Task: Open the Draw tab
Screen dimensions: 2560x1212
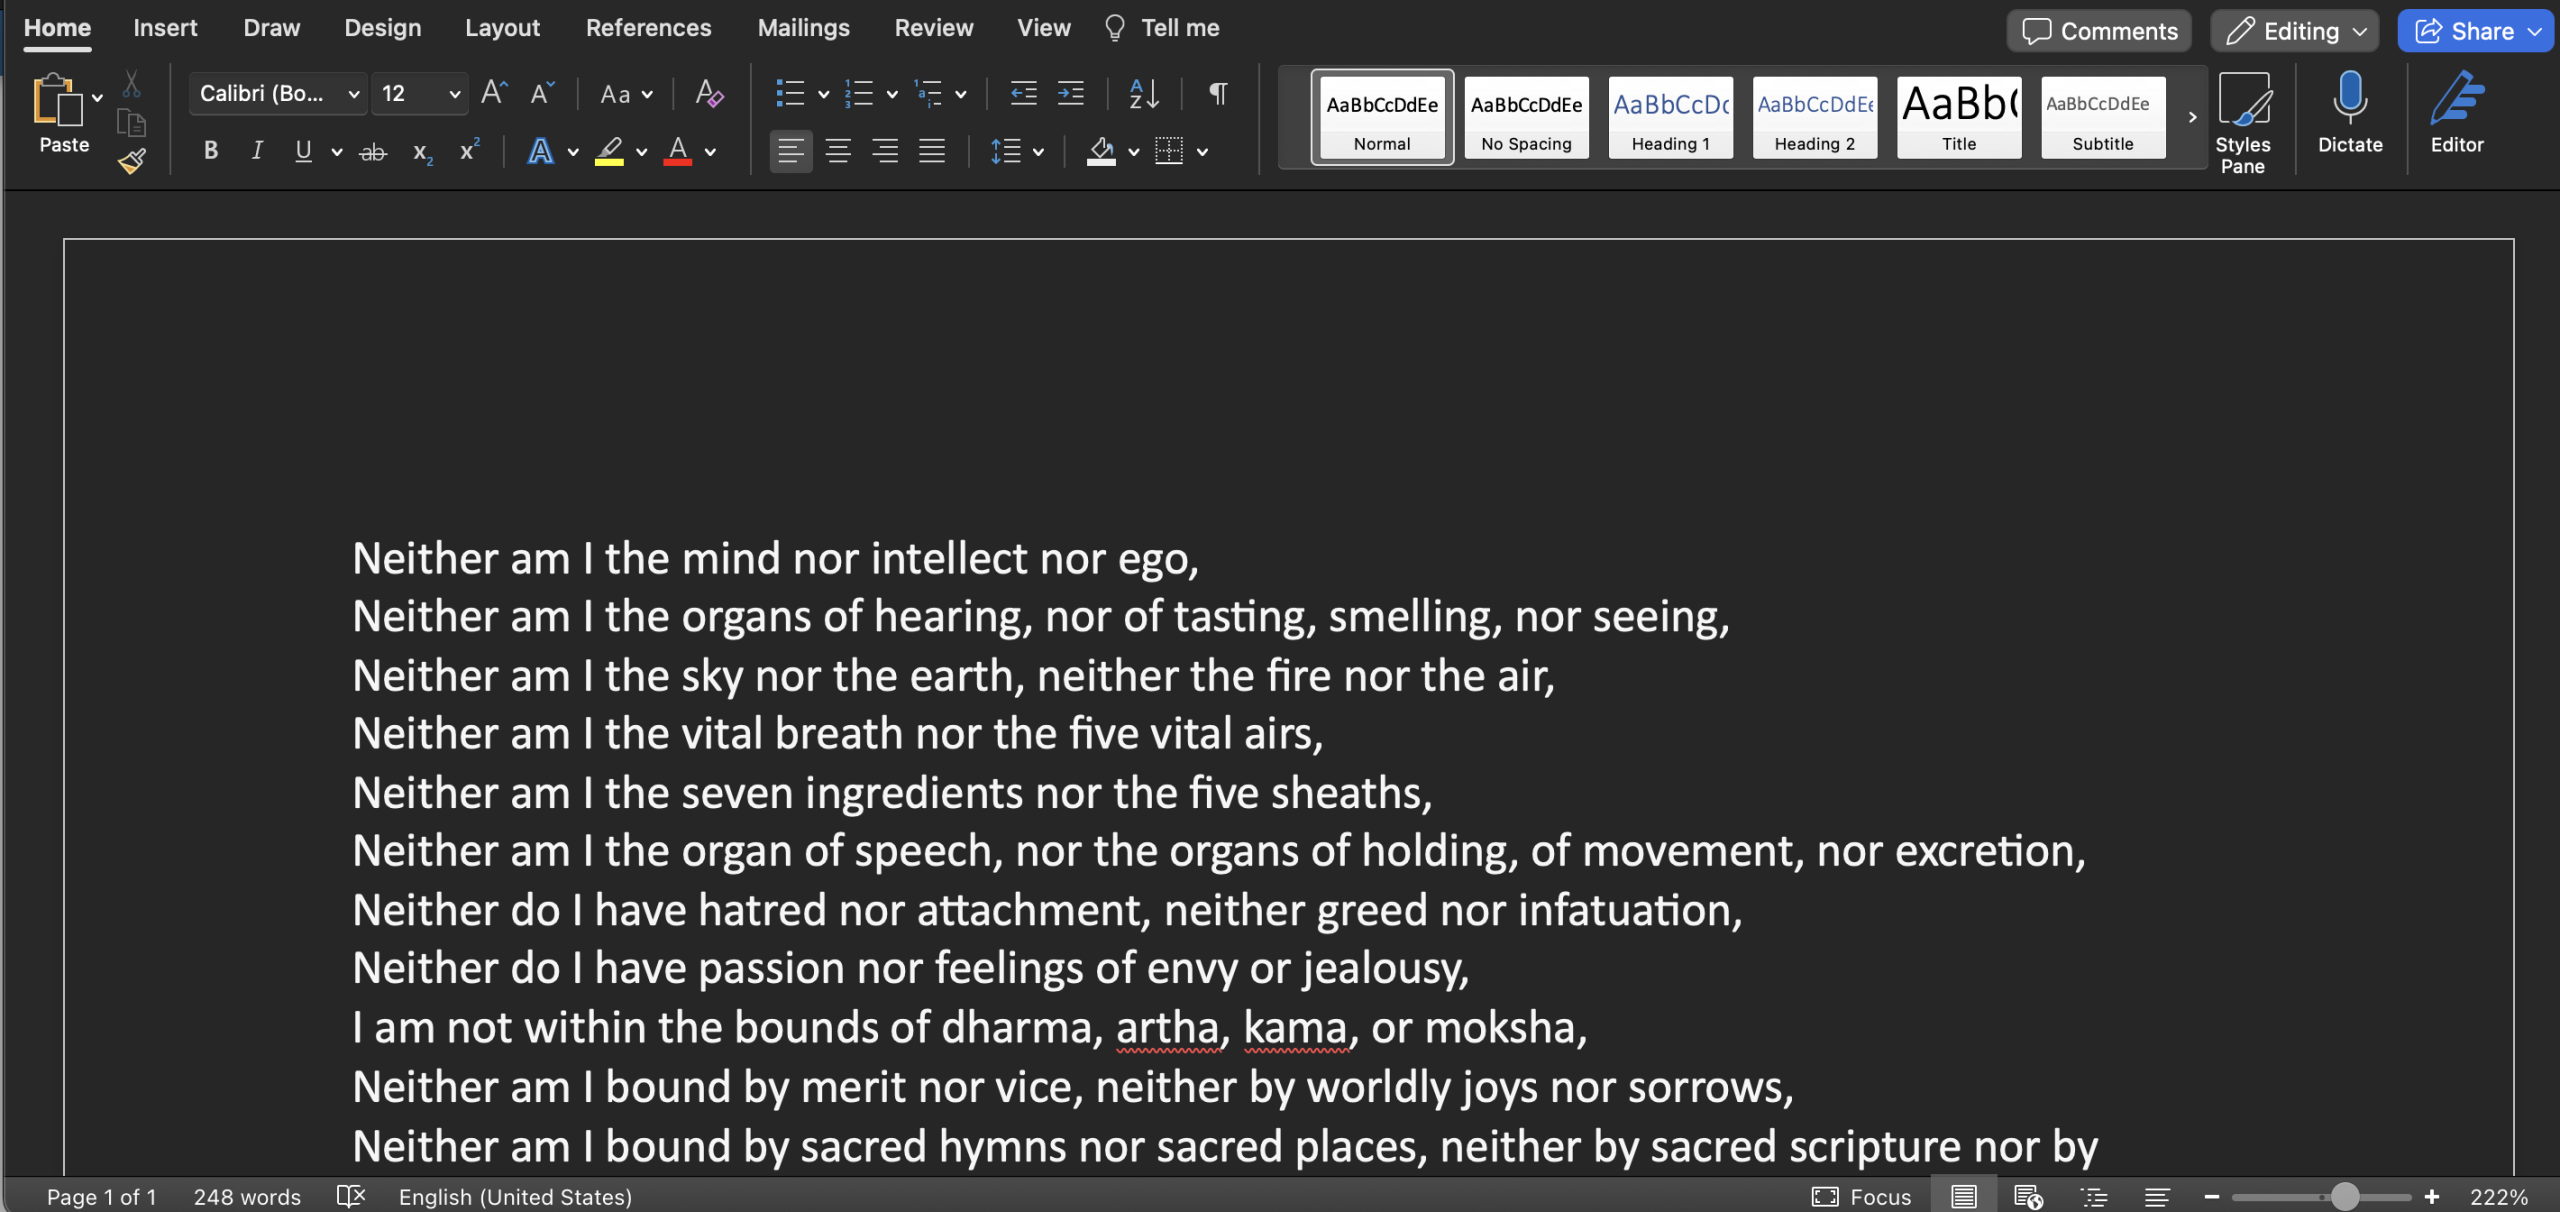Action: click(271, 28)
